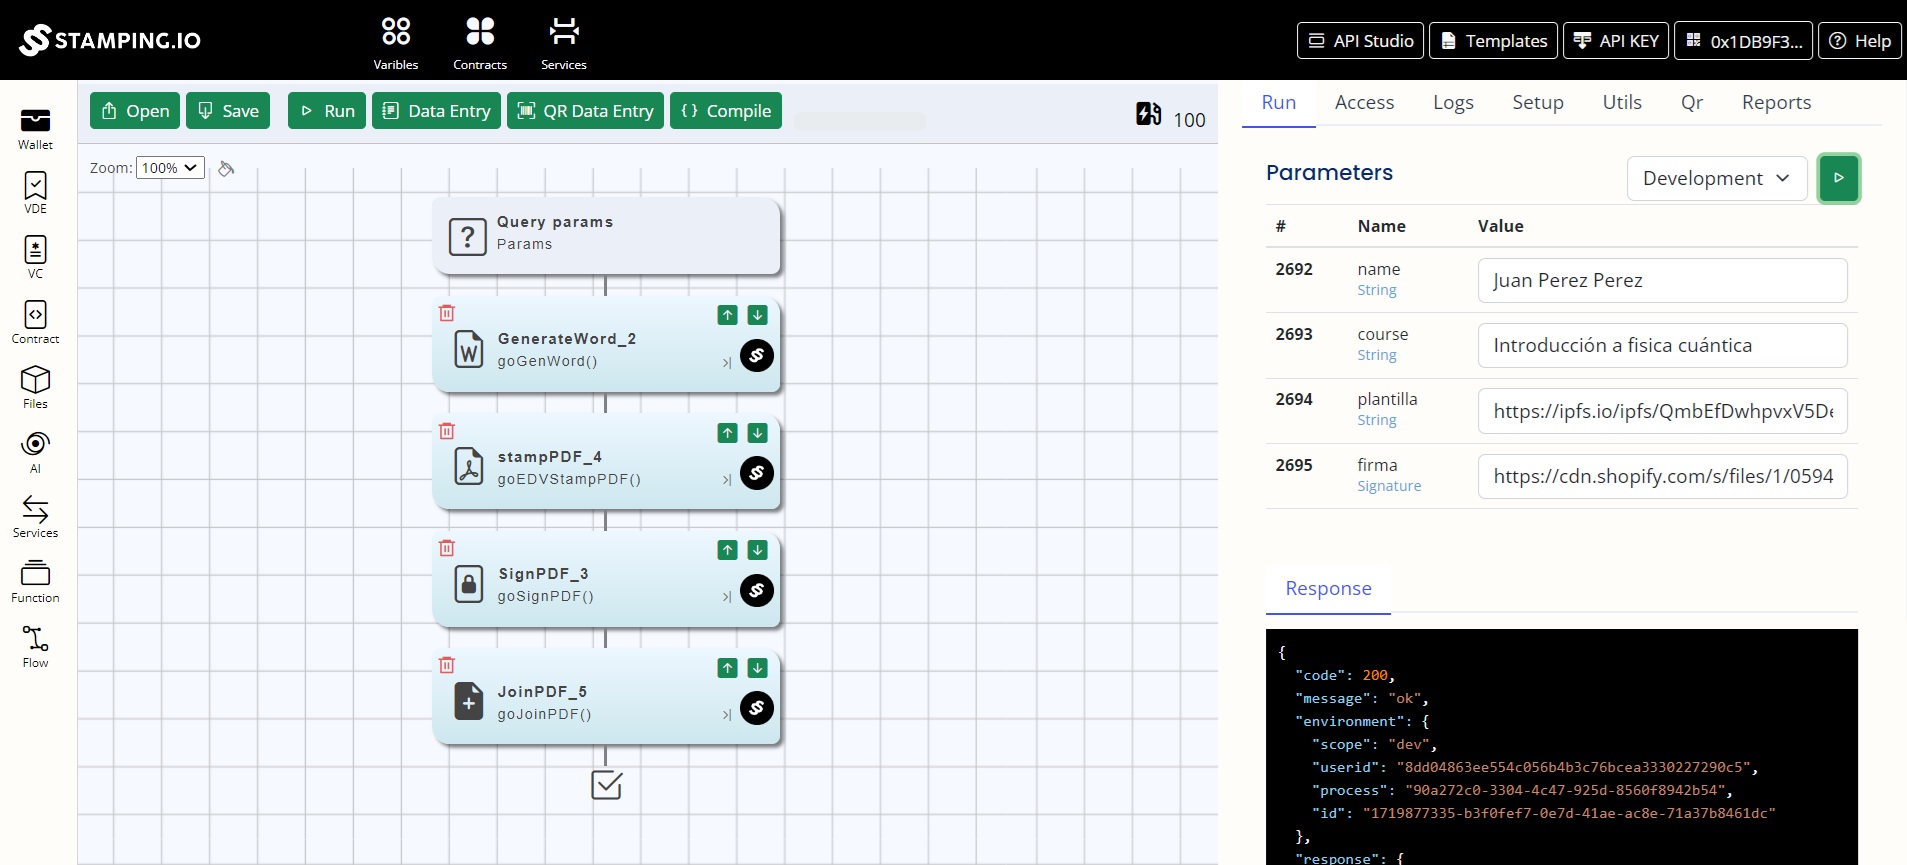Click the 0x1DB9F3... account button
This screenshot has width=1907, height=865.
point(1743,41)
